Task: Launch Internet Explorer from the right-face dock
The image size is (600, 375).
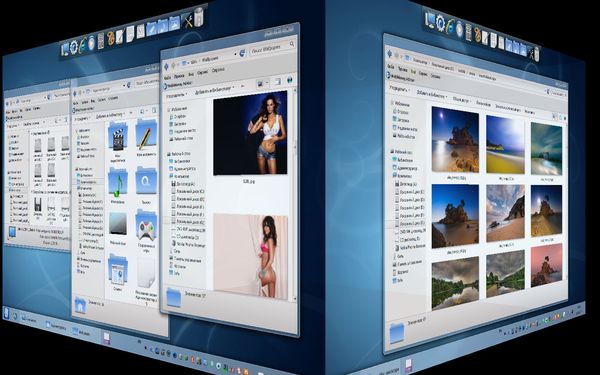Action: (450, 26)
